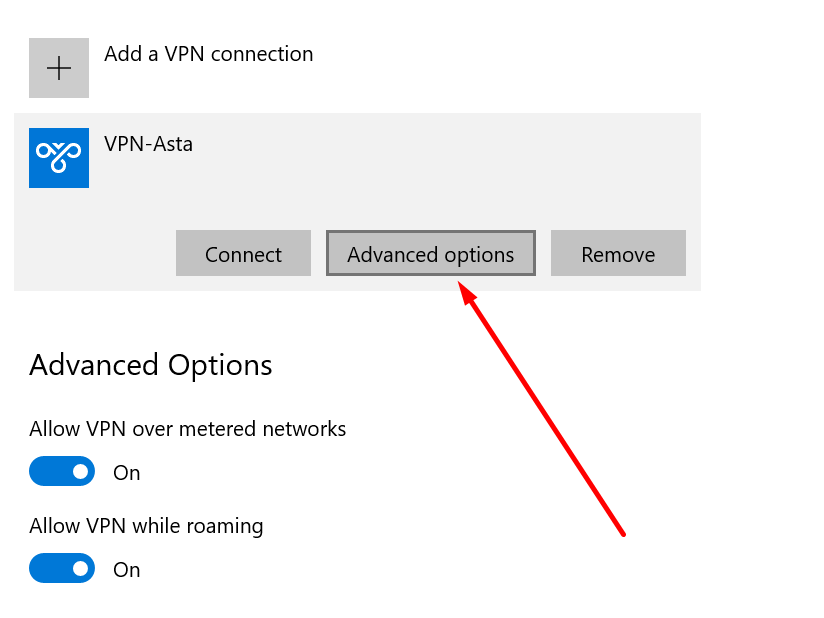Connect to the VPN-Asta connection

point(243,254)
